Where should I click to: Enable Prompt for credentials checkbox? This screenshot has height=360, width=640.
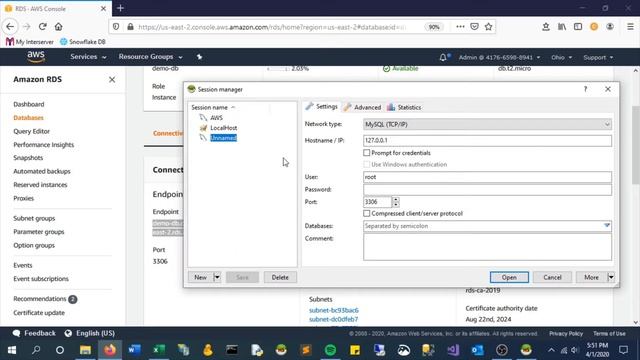367,153
